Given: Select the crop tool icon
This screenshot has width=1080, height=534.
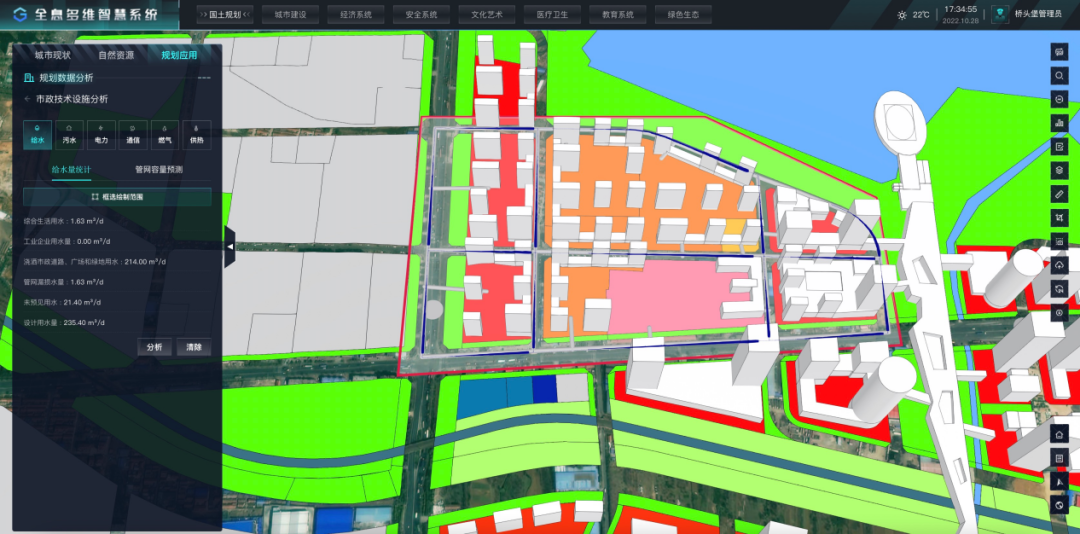Looking at the screenshot, I should 1059,217.
